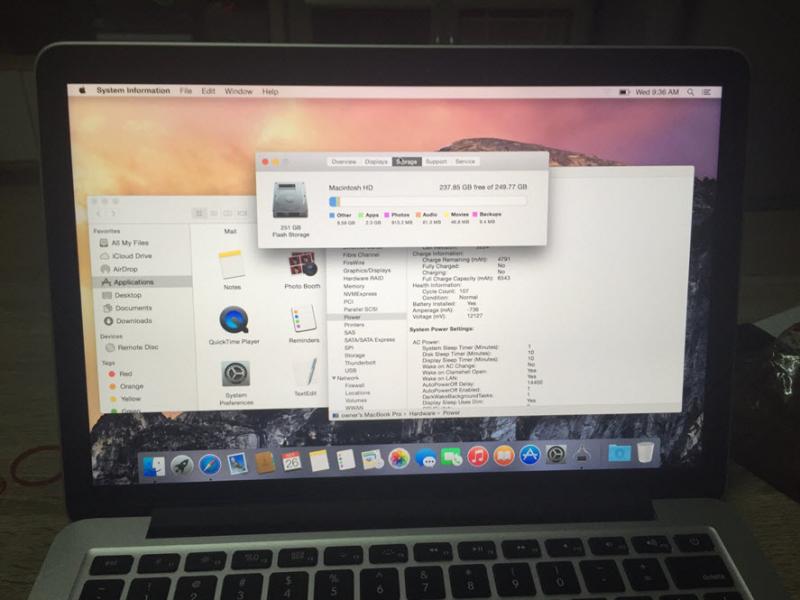Select the Red tag in Finder sidebar

(125, 373)
